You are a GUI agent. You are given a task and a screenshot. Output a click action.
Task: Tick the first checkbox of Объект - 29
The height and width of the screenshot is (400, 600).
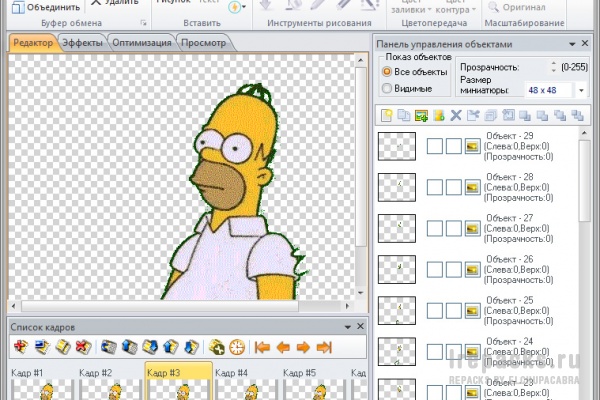[x=435, y=146]
